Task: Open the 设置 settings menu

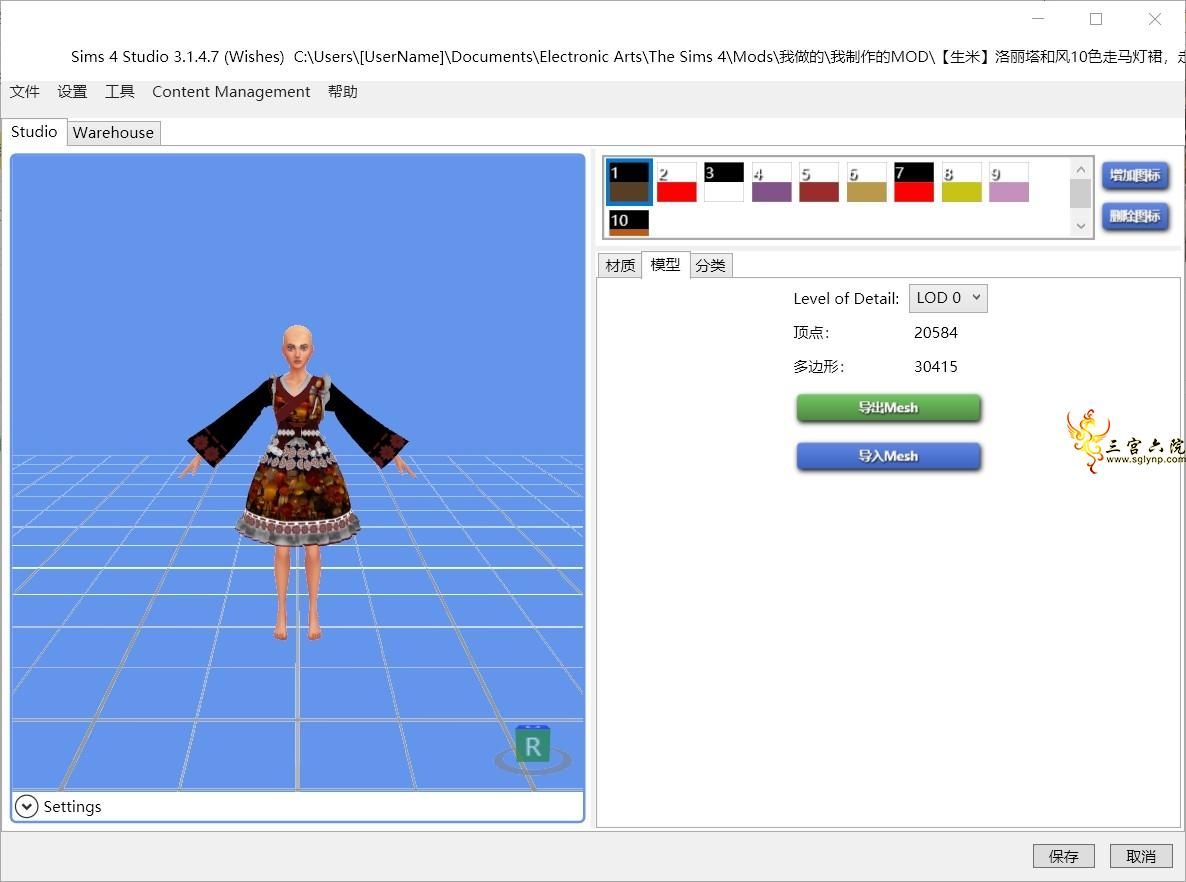Action: point(73,92)
